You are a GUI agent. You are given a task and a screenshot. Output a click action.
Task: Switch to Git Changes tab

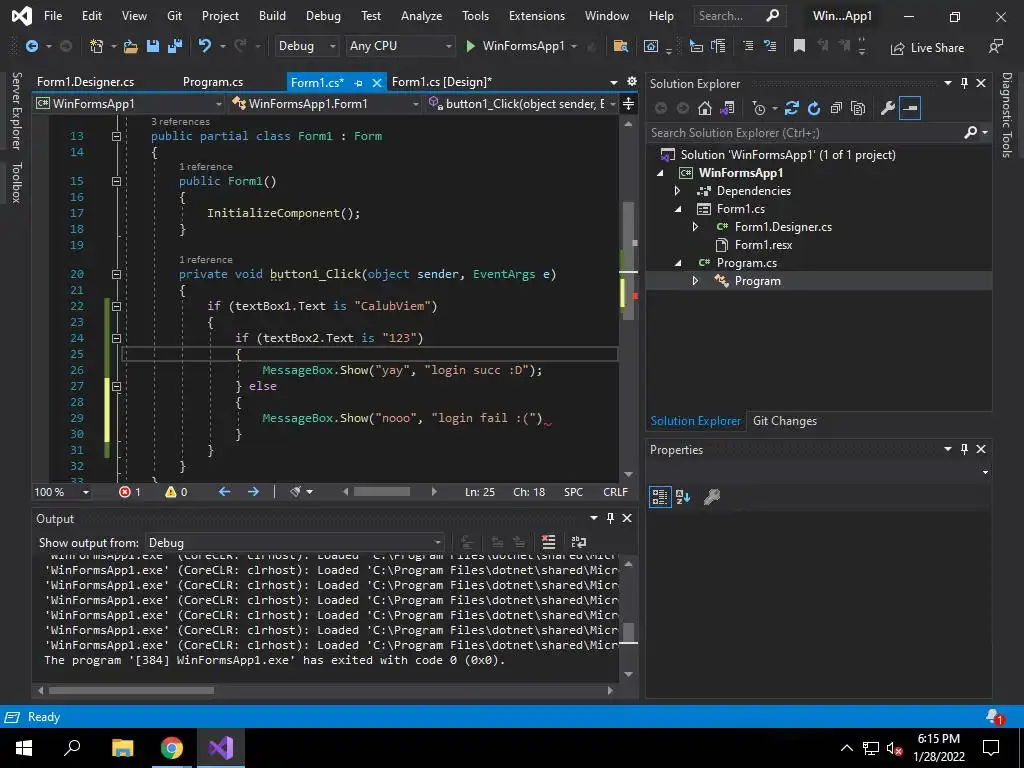pyautogui.click(x=784, y=421)
